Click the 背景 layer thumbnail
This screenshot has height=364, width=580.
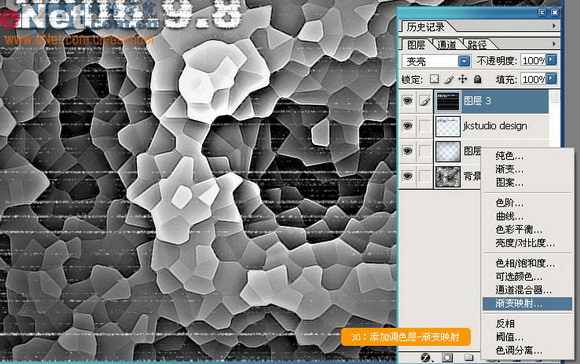[x=448, y=176]
